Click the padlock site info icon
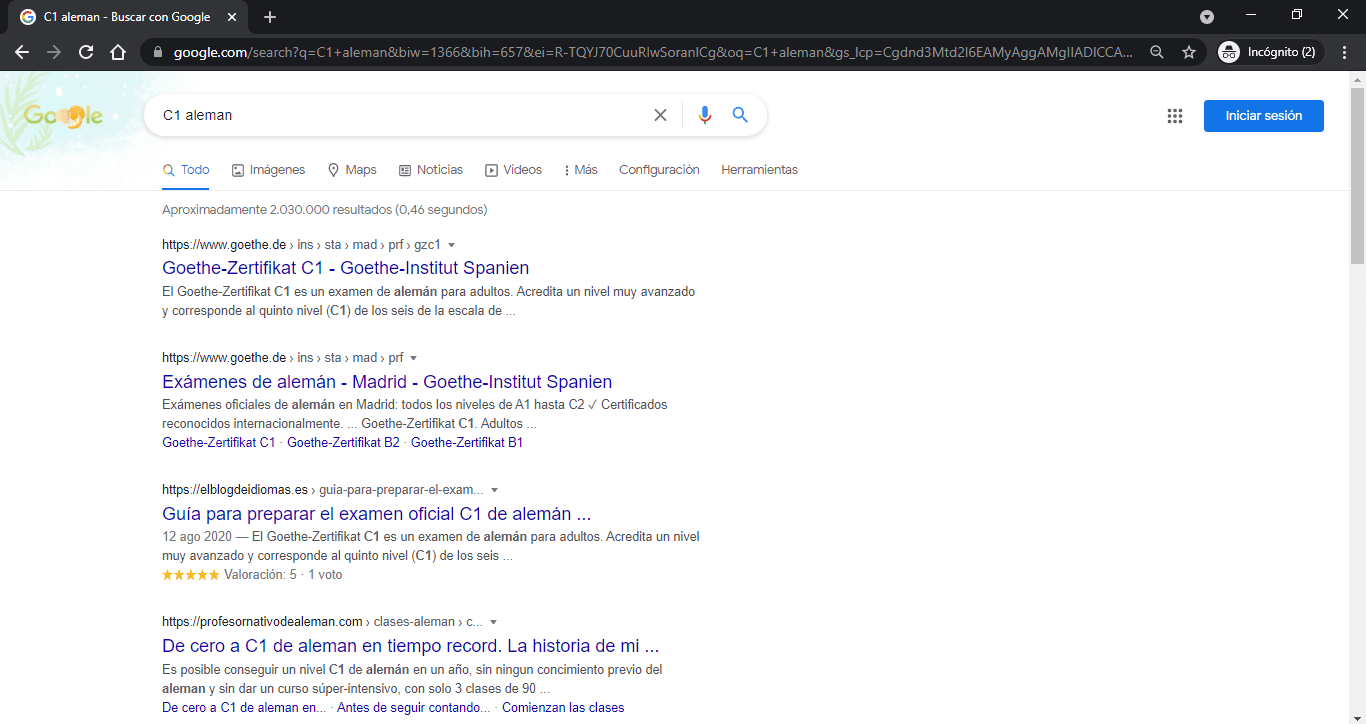 pos(158,52)
